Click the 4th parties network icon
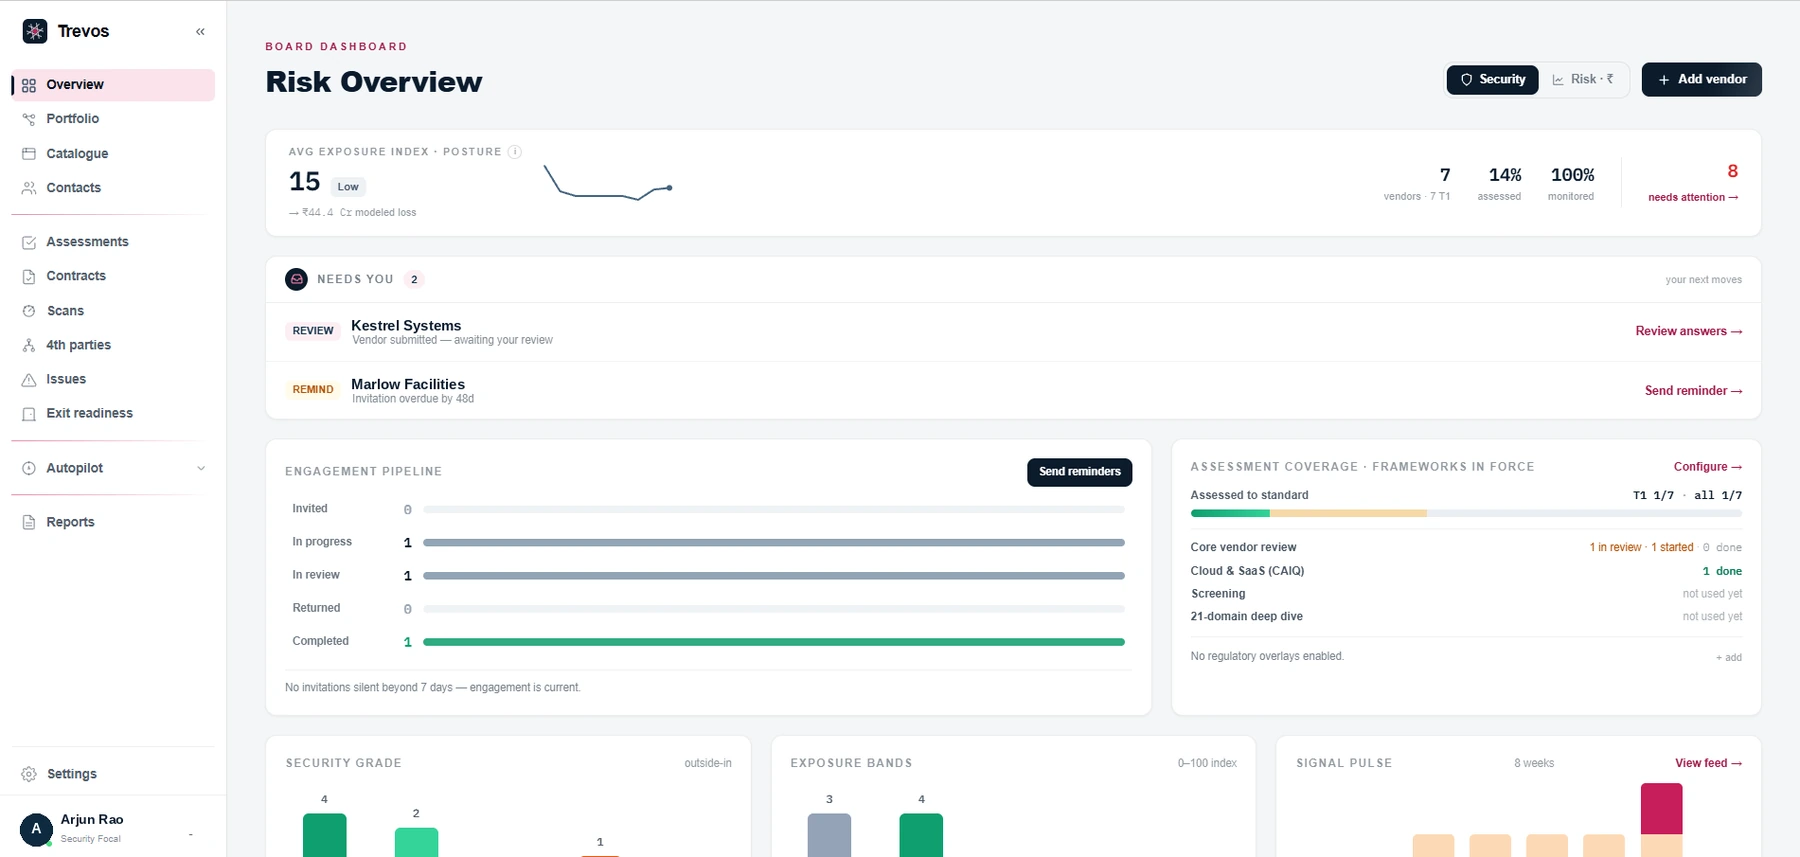 point(29,345)
